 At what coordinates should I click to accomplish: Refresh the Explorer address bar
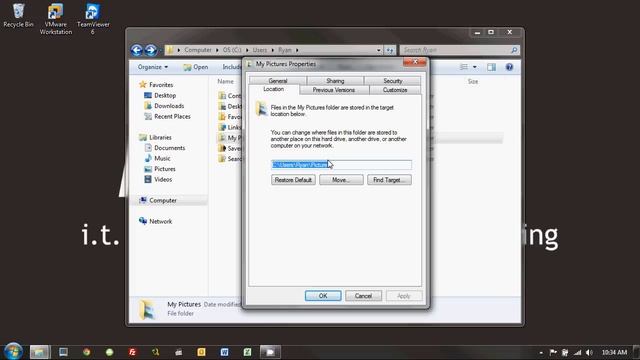coord(390,50)
